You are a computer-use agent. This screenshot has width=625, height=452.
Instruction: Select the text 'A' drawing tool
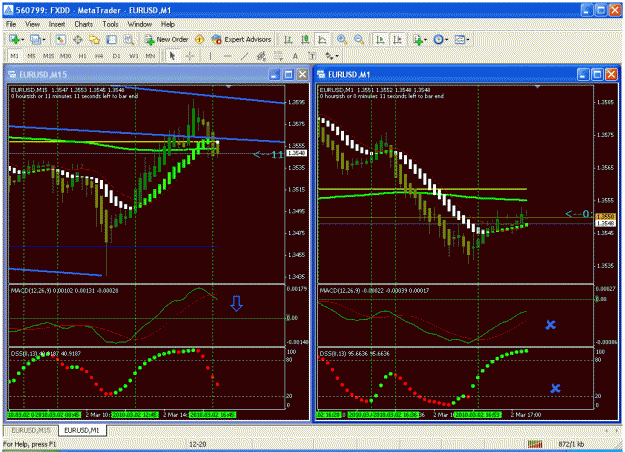[295, 56]
